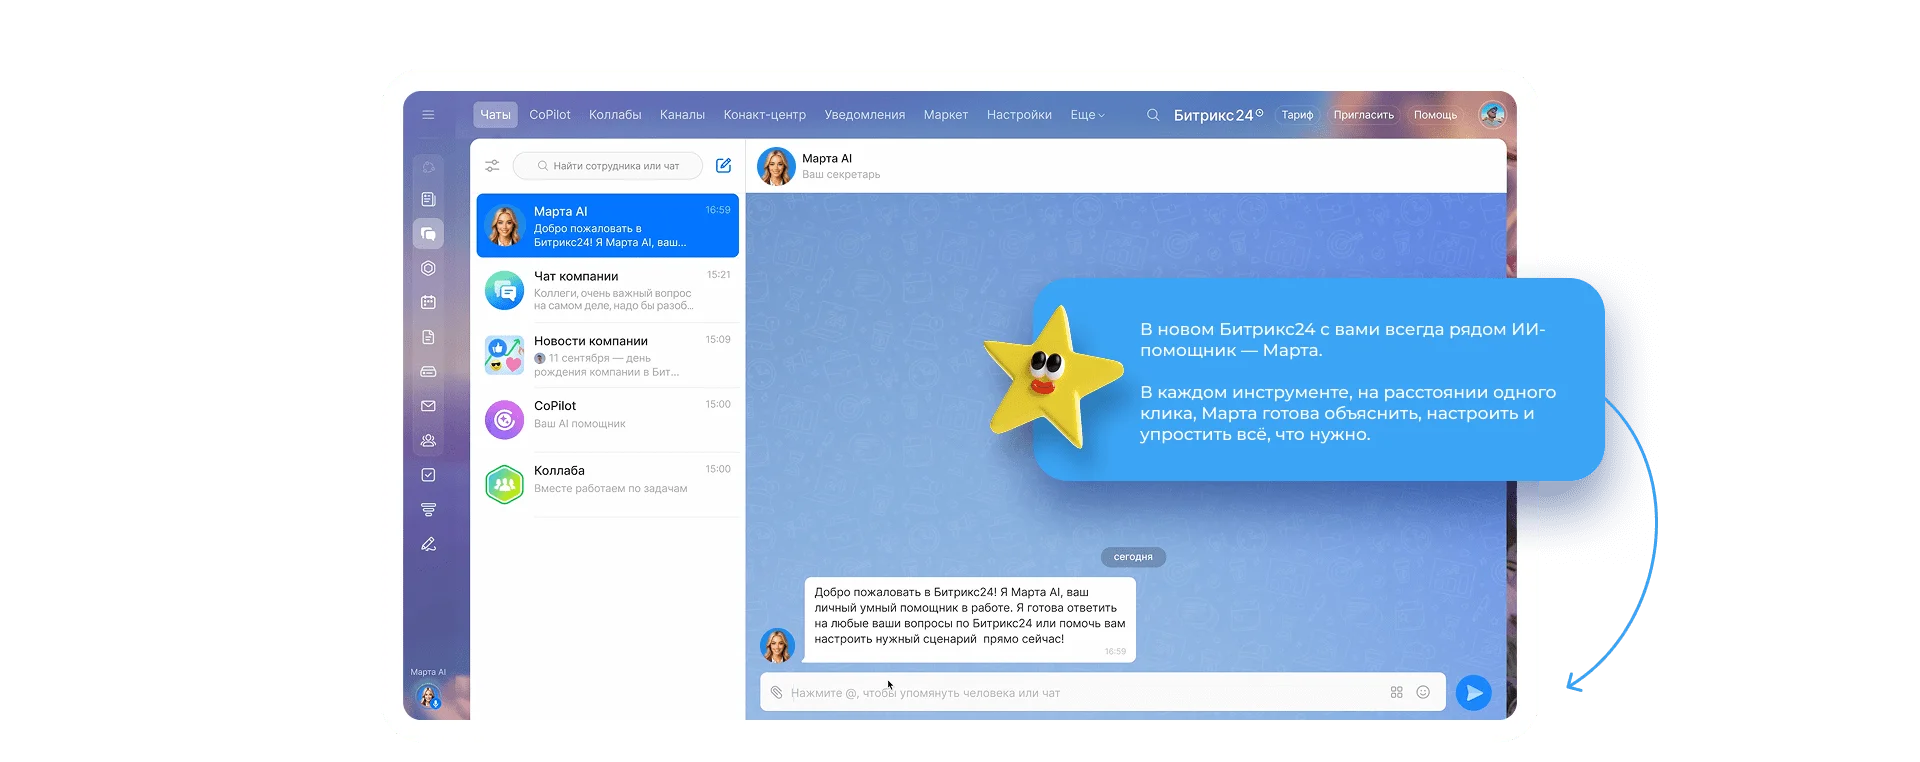Click the search magnifier in top bar

(x=1153, y=115)
